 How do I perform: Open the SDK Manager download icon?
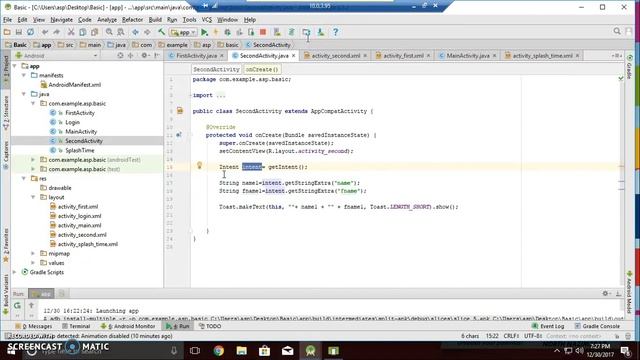click(x=321, y=32)
